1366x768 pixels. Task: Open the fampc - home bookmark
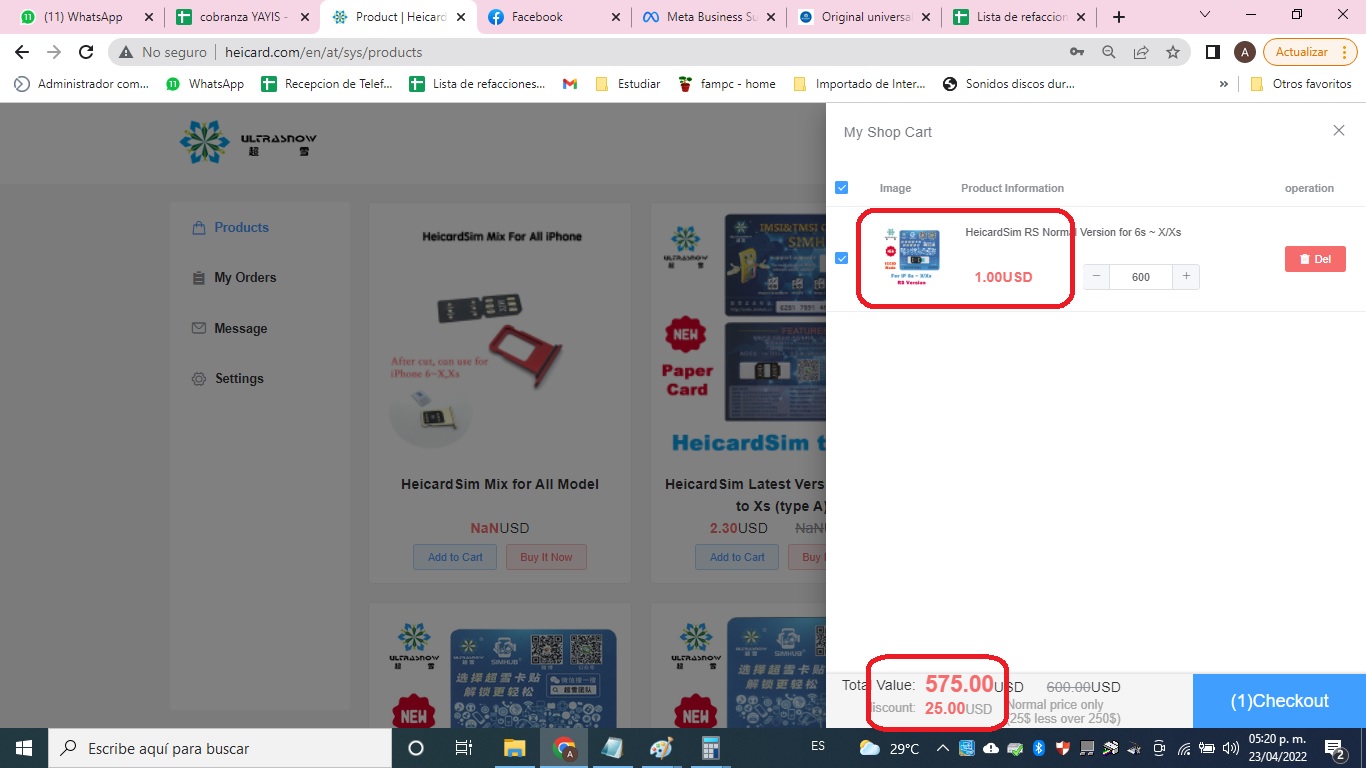point(727,84)
